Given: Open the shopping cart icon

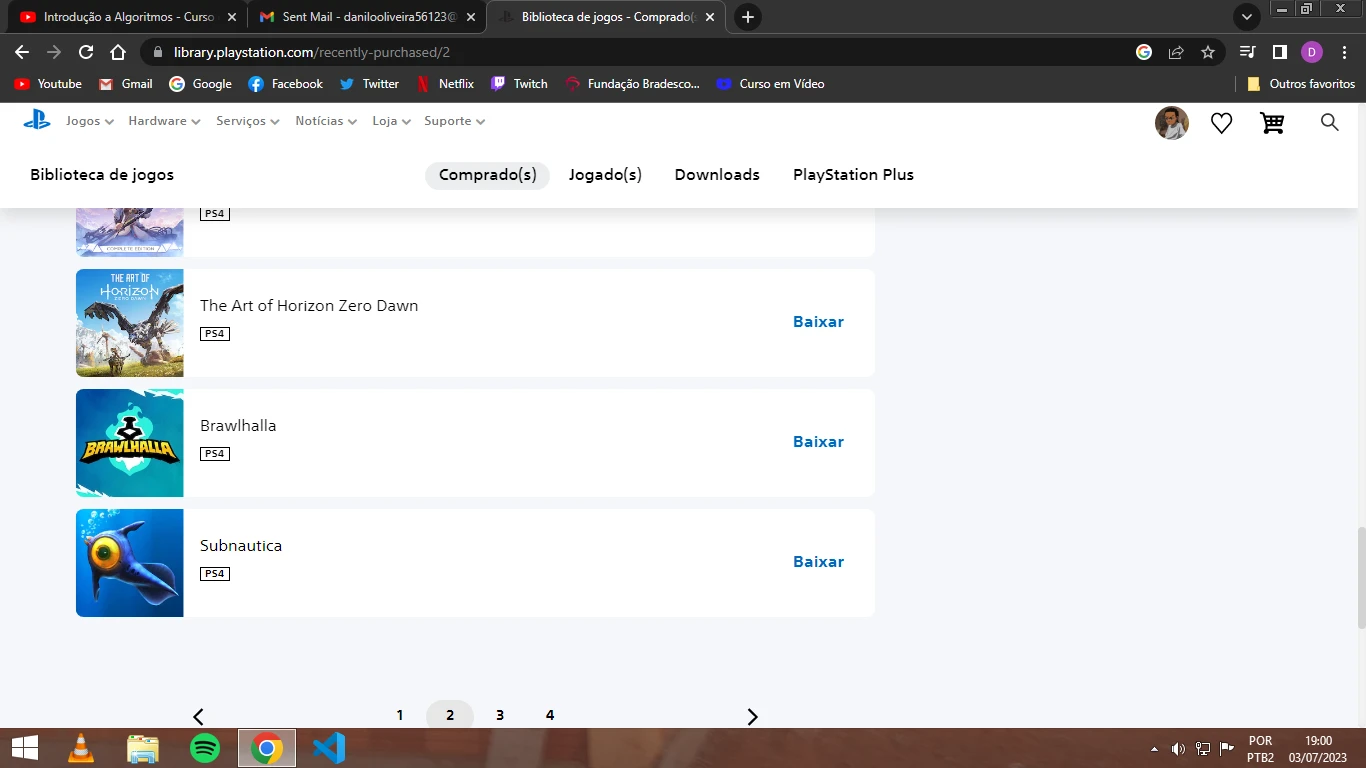Looking at the screenshot, I should [x=1272, y=123].
